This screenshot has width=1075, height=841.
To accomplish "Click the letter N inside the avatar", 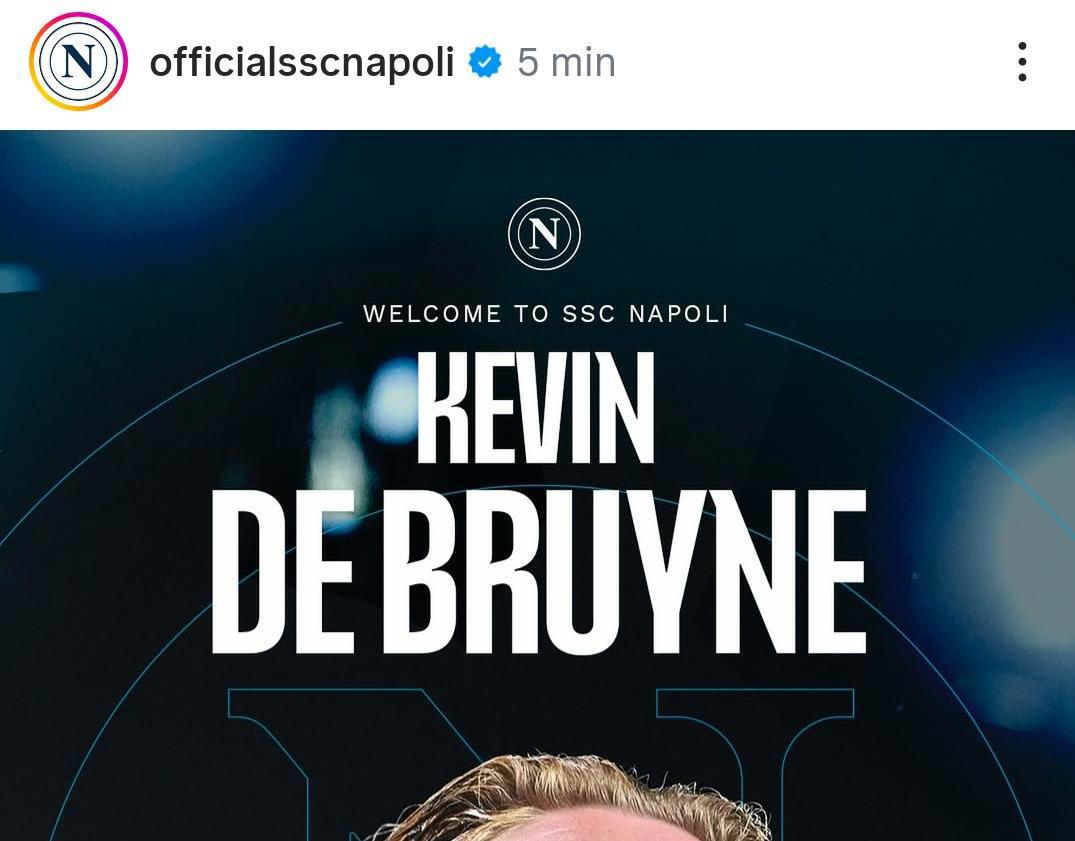I will point(78,62).
